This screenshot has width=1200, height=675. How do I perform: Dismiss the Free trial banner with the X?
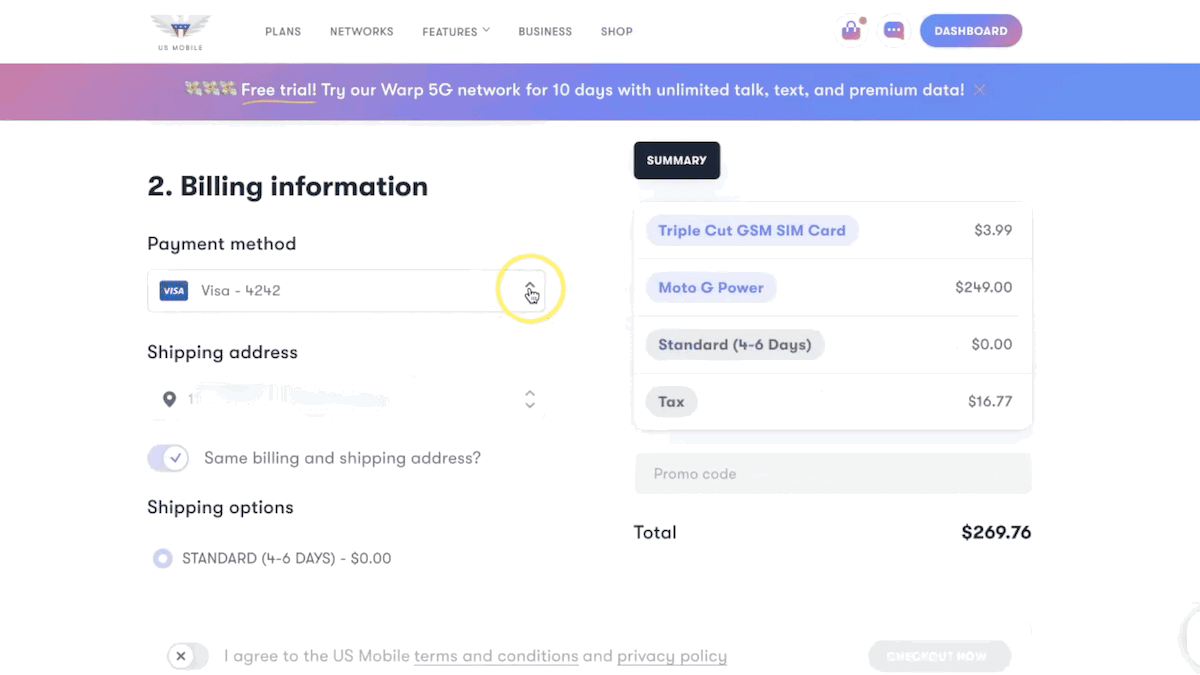click(979, 89)
